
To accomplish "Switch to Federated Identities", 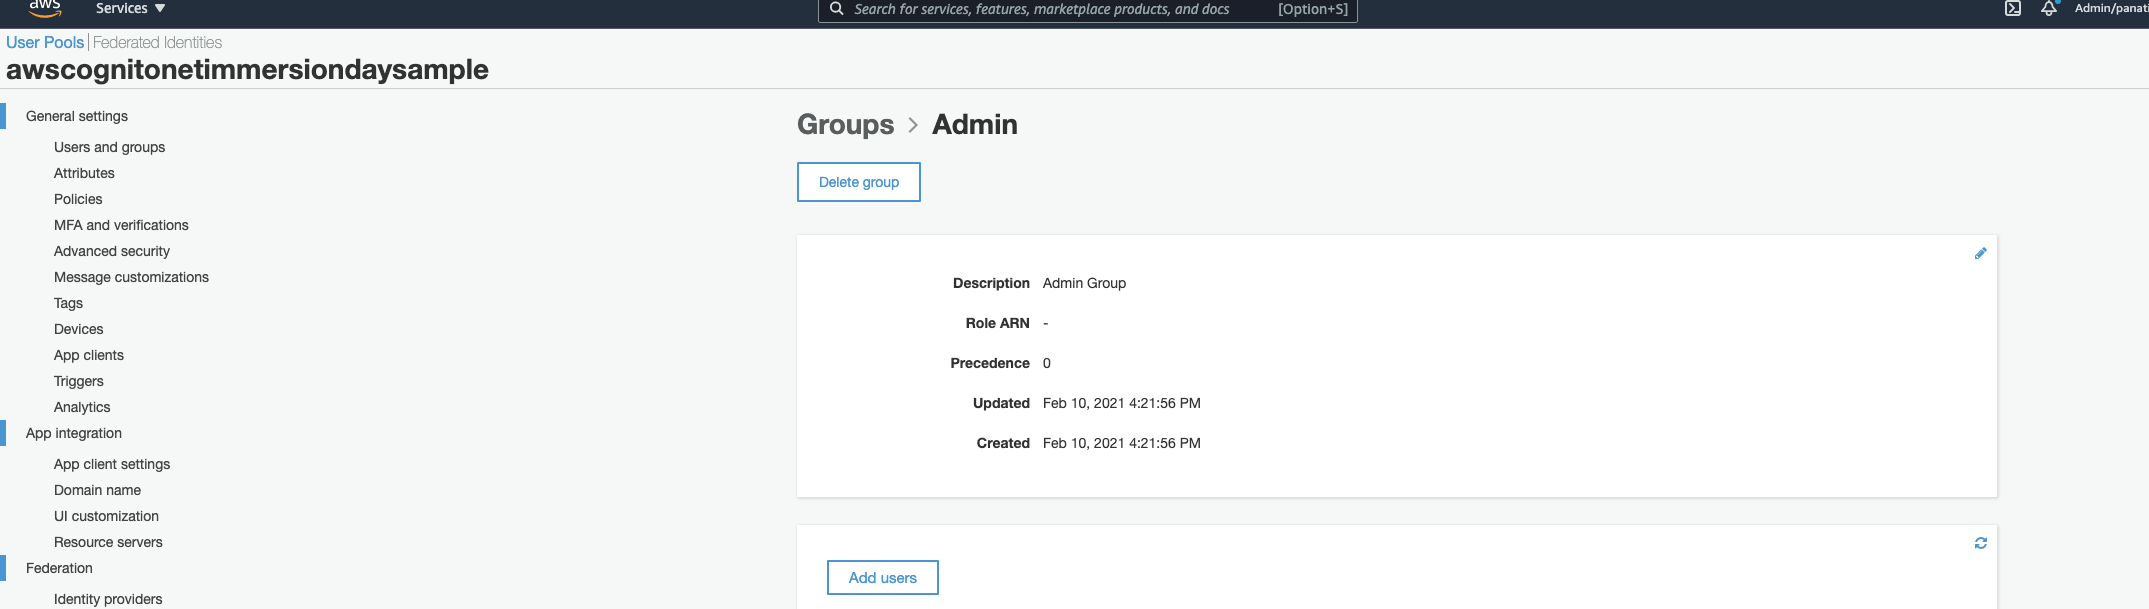I will click(x=157, y=42).
